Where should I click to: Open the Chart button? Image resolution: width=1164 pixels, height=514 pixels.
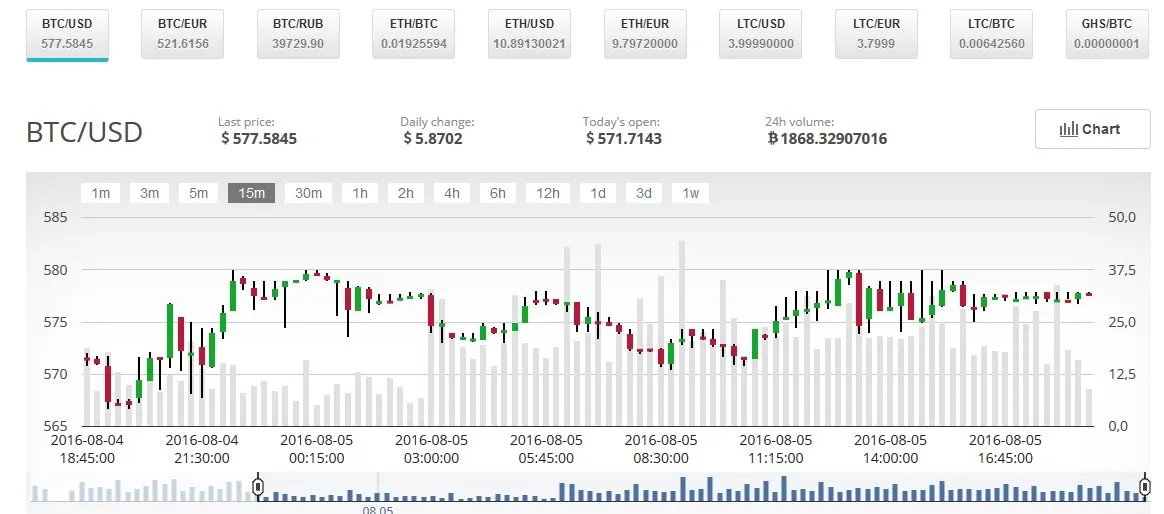pos(1092,129)
